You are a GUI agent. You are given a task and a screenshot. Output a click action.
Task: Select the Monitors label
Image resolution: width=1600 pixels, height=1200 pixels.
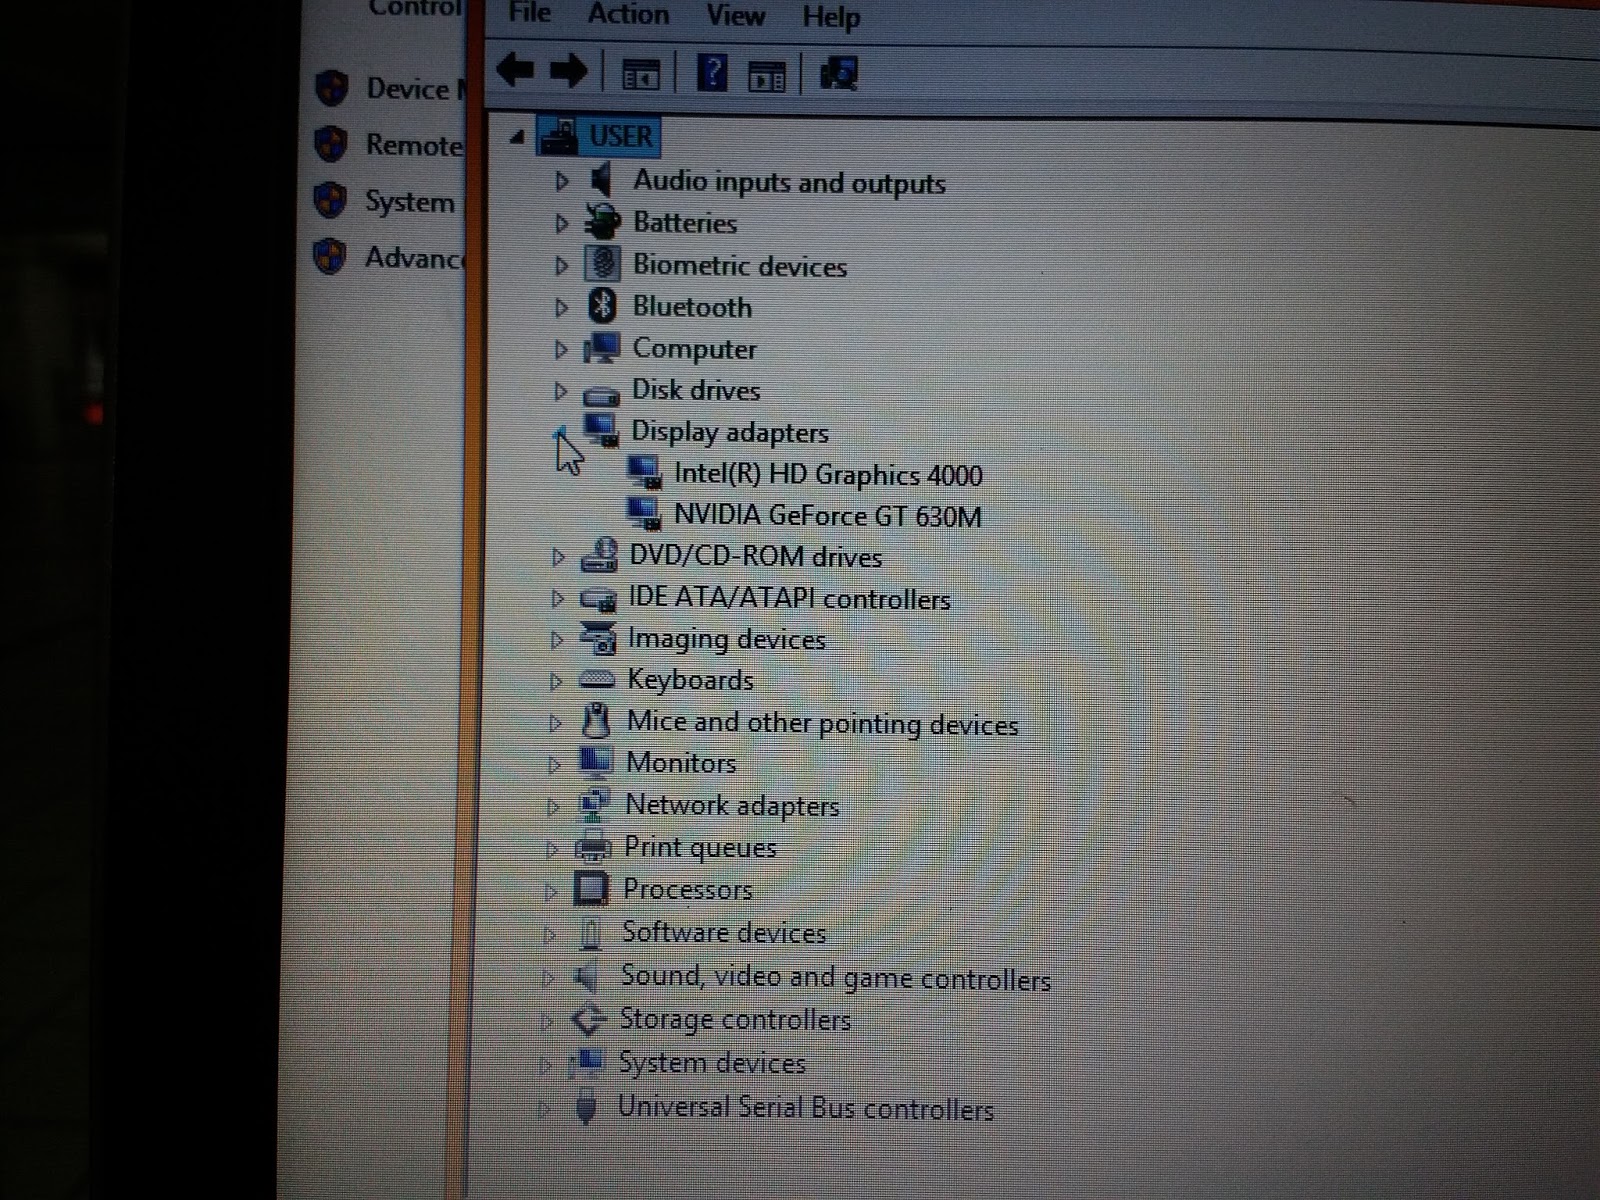coord(681,763)
